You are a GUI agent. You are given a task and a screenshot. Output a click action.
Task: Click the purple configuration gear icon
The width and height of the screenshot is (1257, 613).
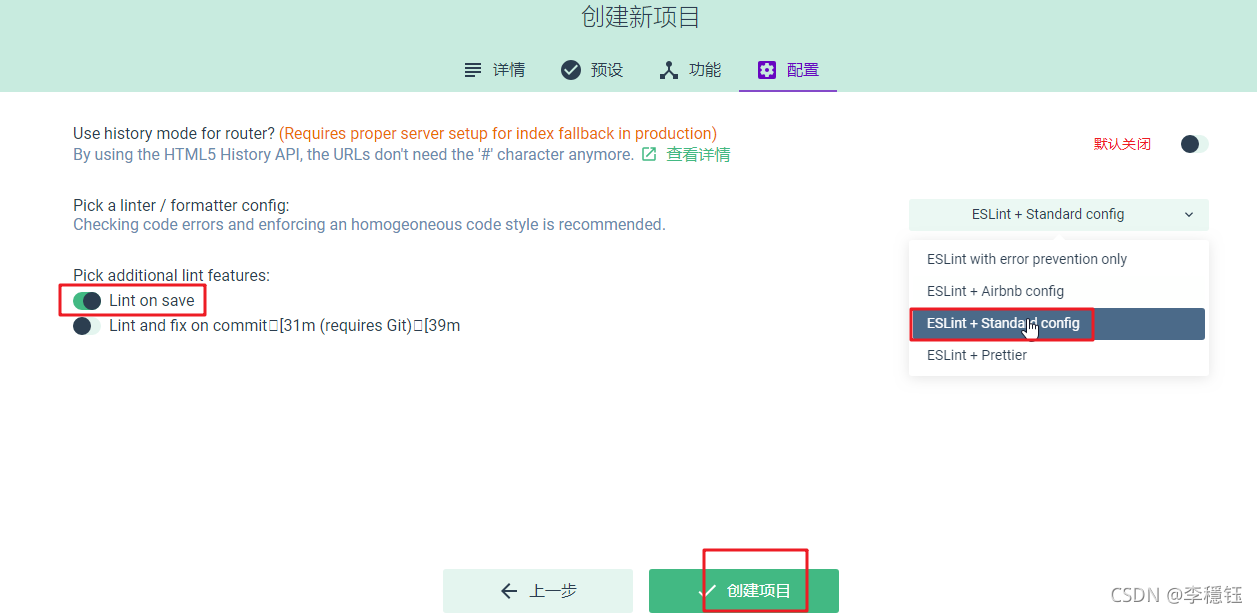(767, 70)
